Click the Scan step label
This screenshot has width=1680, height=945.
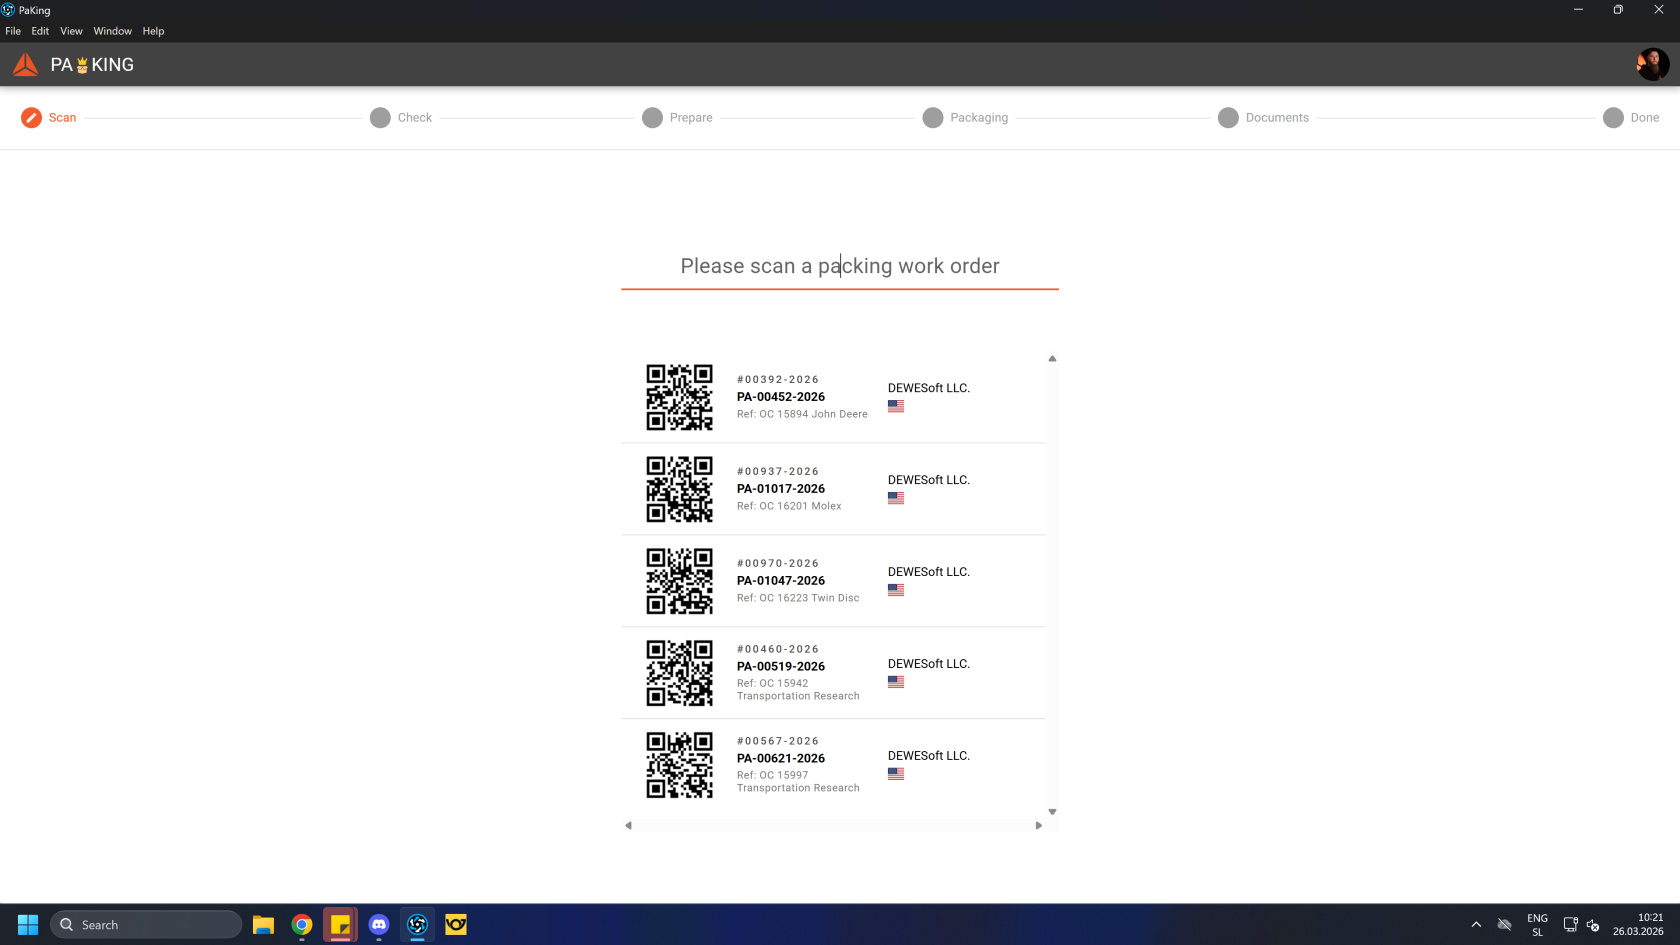point(62,118)
